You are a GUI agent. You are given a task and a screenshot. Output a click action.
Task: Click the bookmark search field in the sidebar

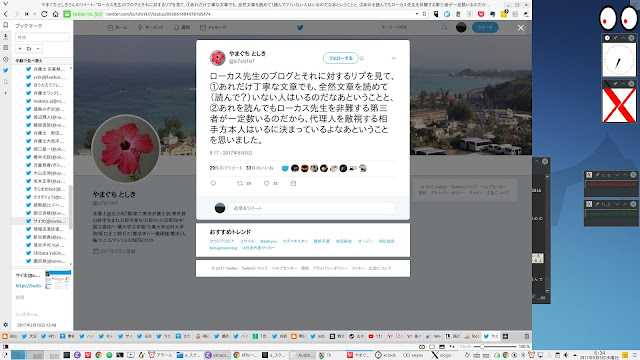42,37
